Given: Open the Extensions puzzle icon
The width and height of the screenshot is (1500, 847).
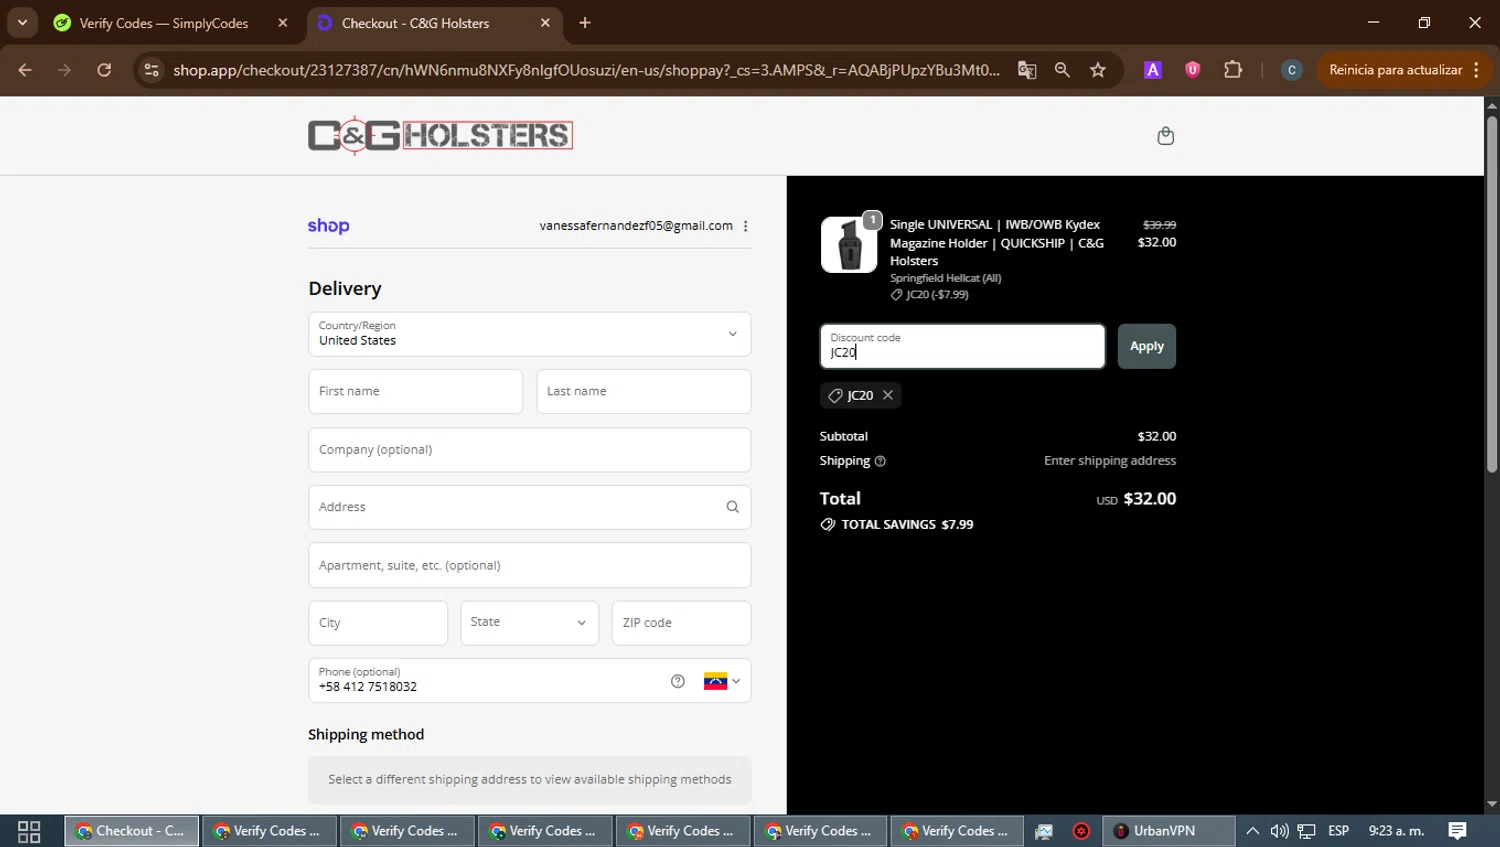Looking at the screenshot, I should 1233,70.
